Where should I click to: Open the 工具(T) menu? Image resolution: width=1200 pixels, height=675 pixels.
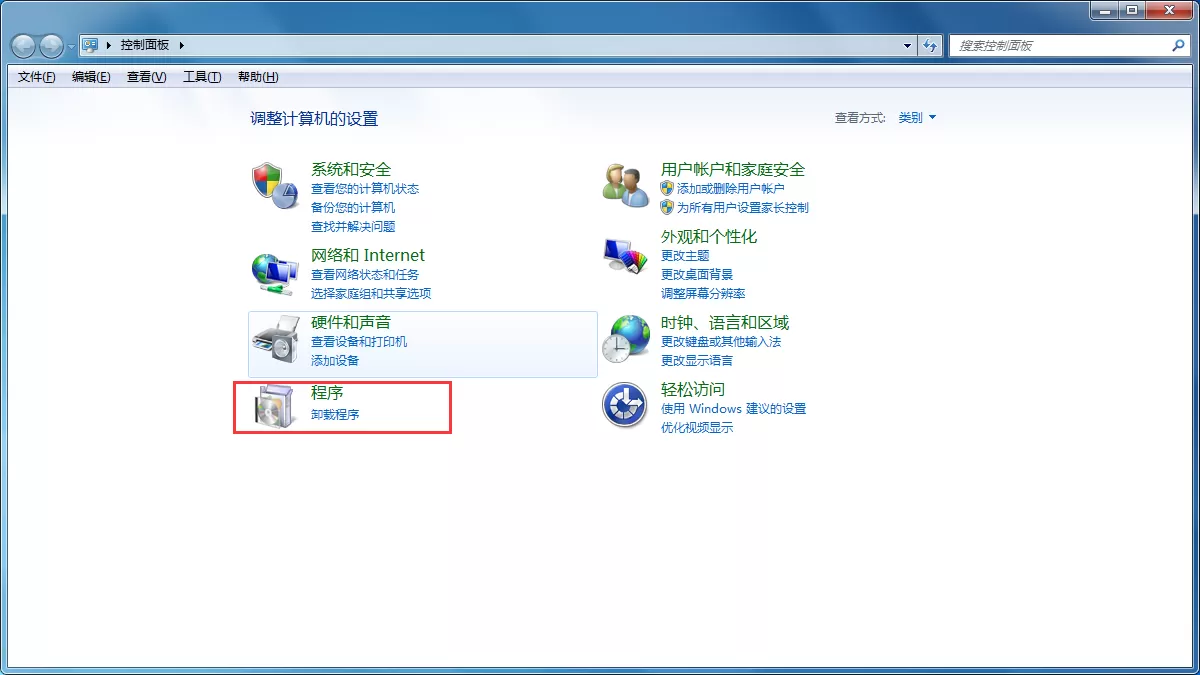(202, 77)
